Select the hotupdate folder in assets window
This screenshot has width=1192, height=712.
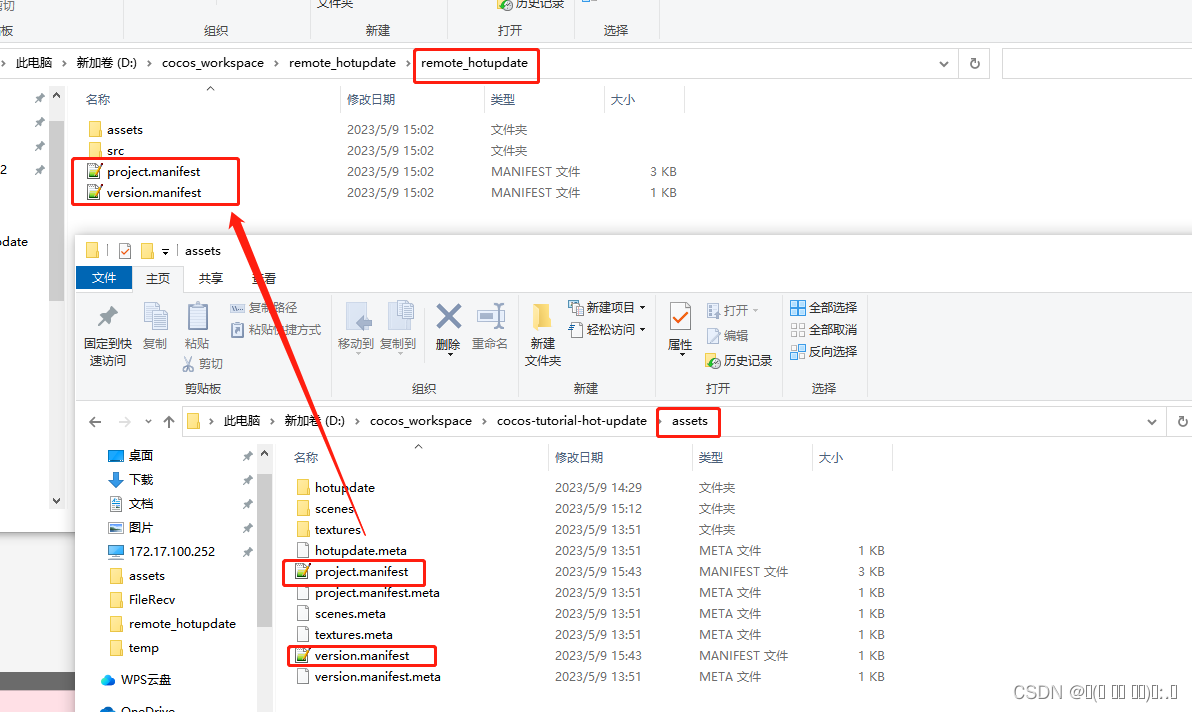[x=344, y=488]
